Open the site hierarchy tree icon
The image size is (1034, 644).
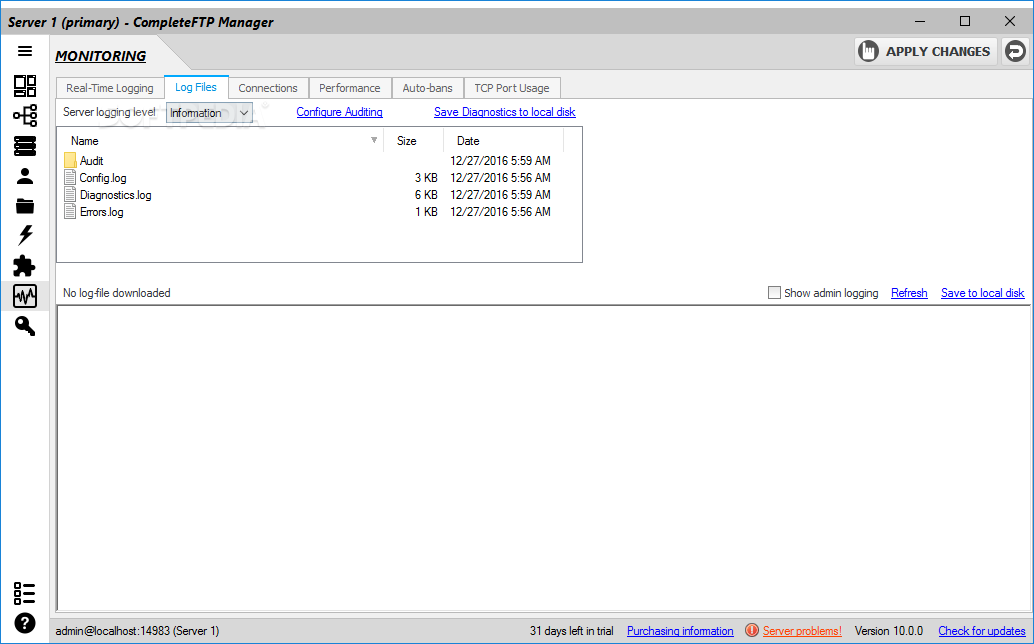click(x=25, y=115)
